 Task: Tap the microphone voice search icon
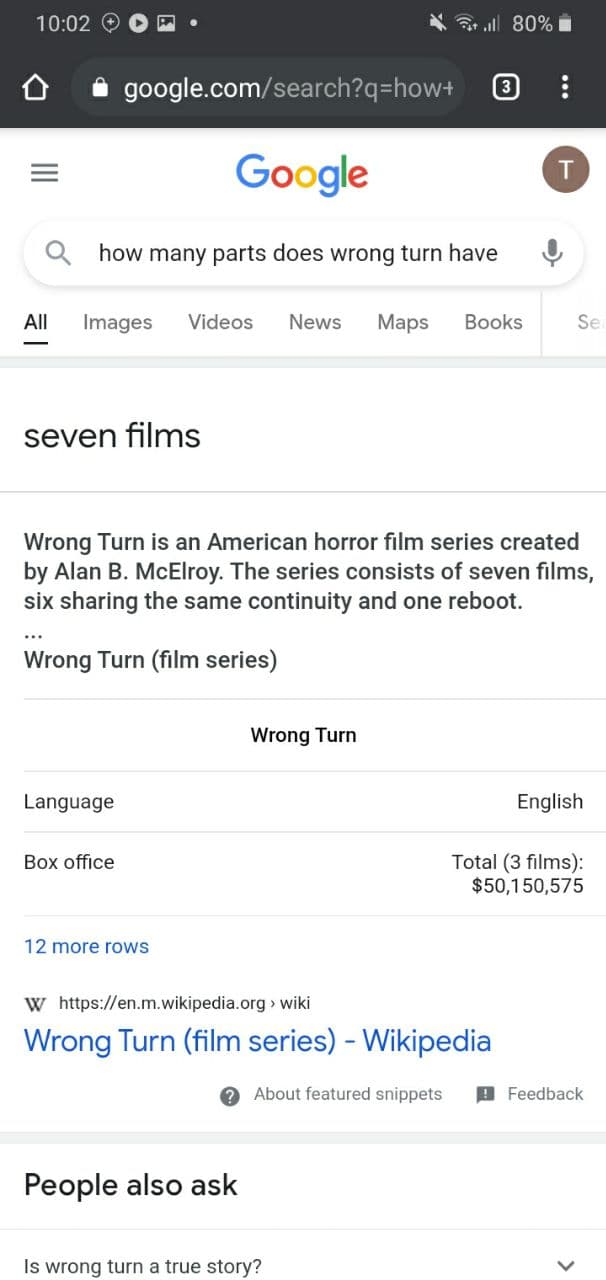552,253
